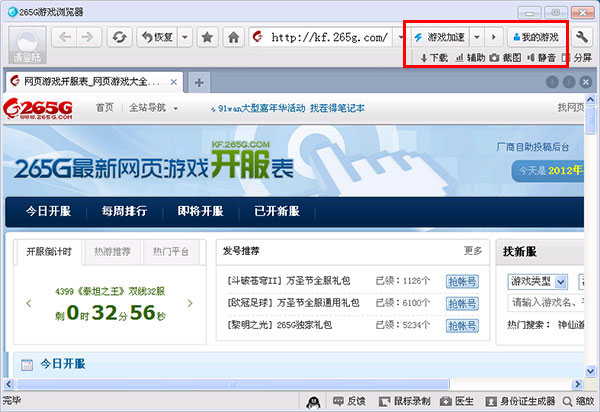Image resolution: width=600 pixels, height=412 pixels.
Task: Reload the page with refresh icon
Action: 119,37
